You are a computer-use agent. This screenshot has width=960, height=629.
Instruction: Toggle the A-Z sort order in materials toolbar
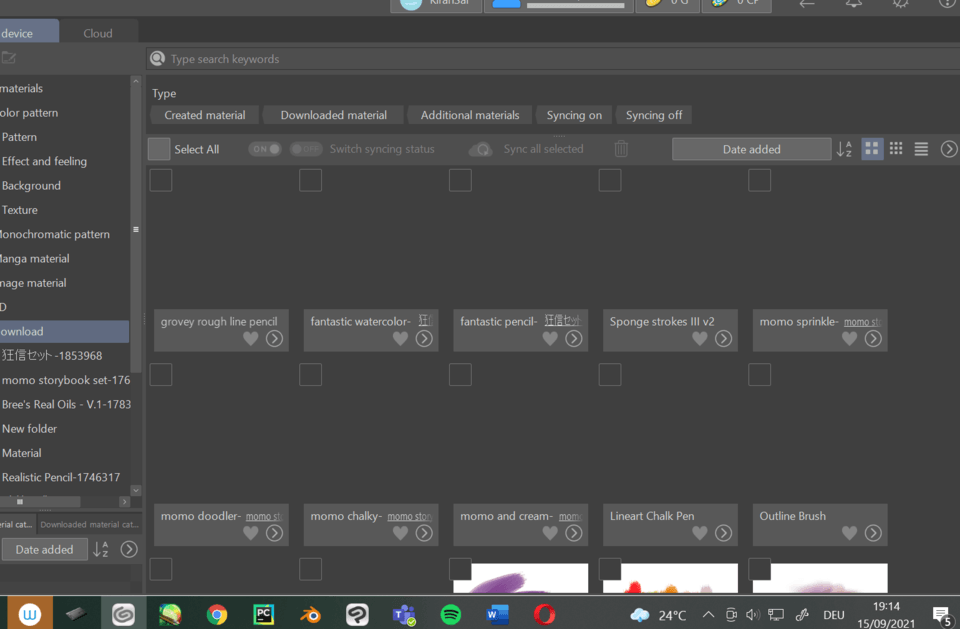click(x=844, y=149)
